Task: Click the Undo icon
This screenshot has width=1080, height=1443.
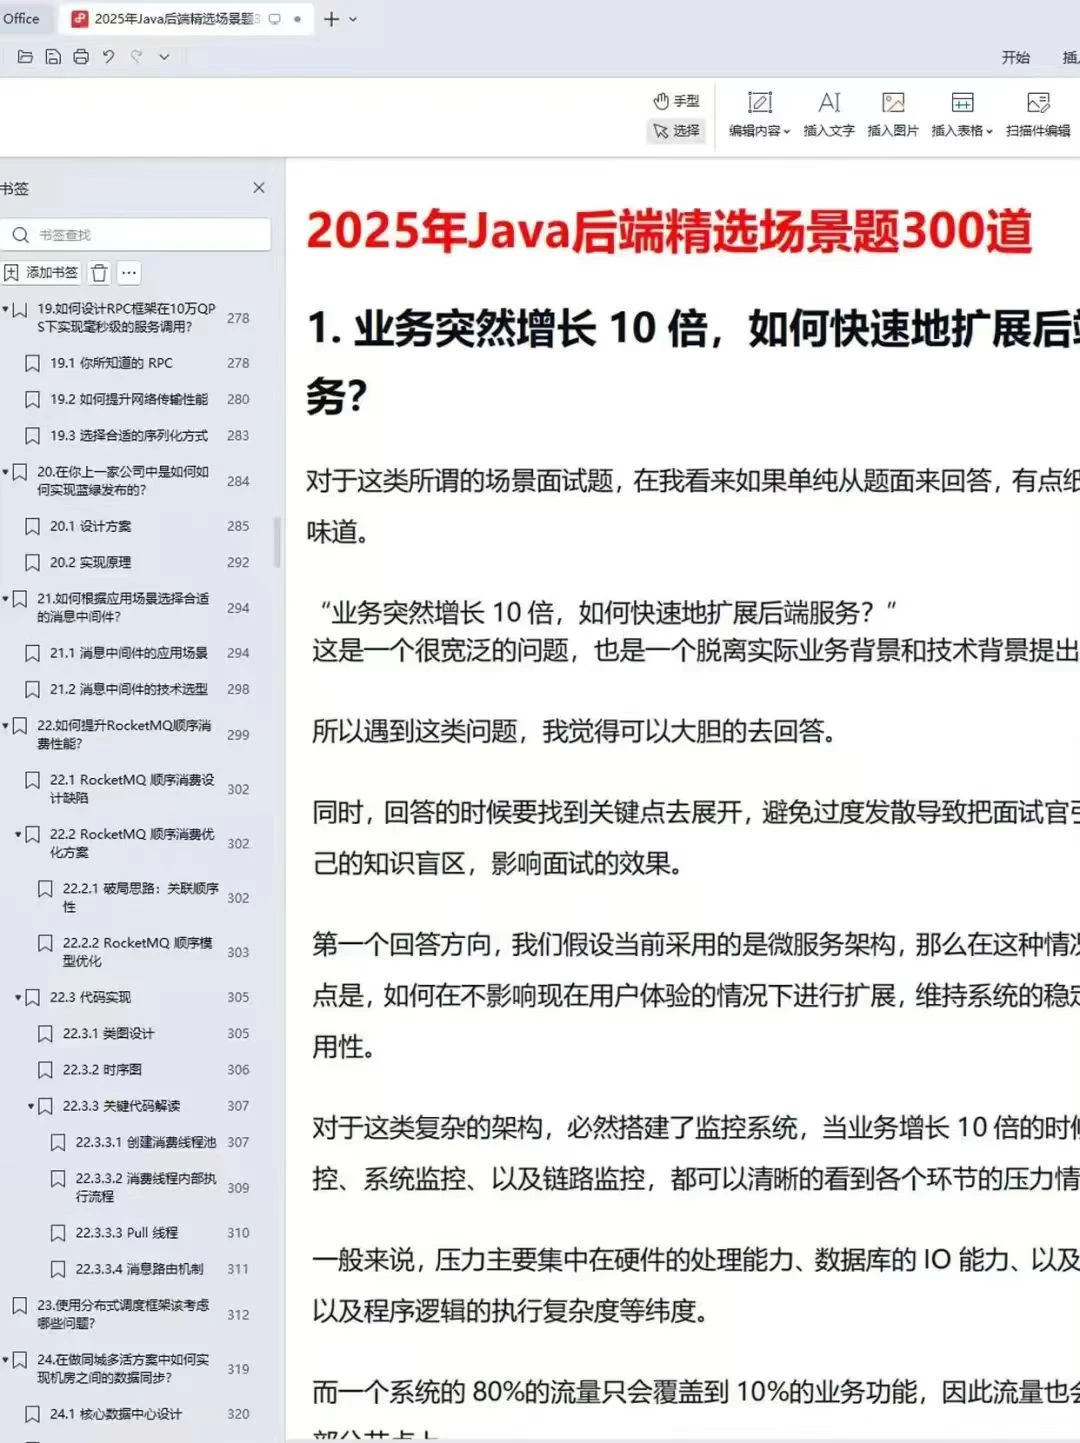Action: (107, 57)
